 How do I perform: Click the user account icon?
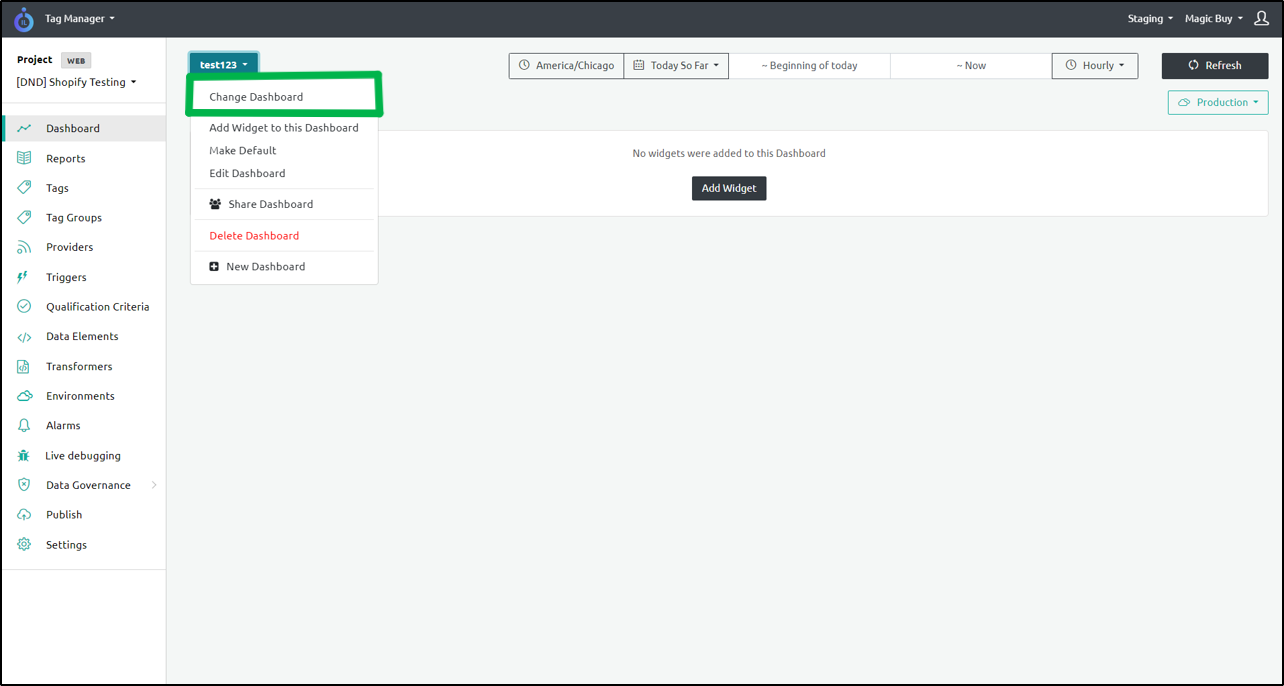1260,18
